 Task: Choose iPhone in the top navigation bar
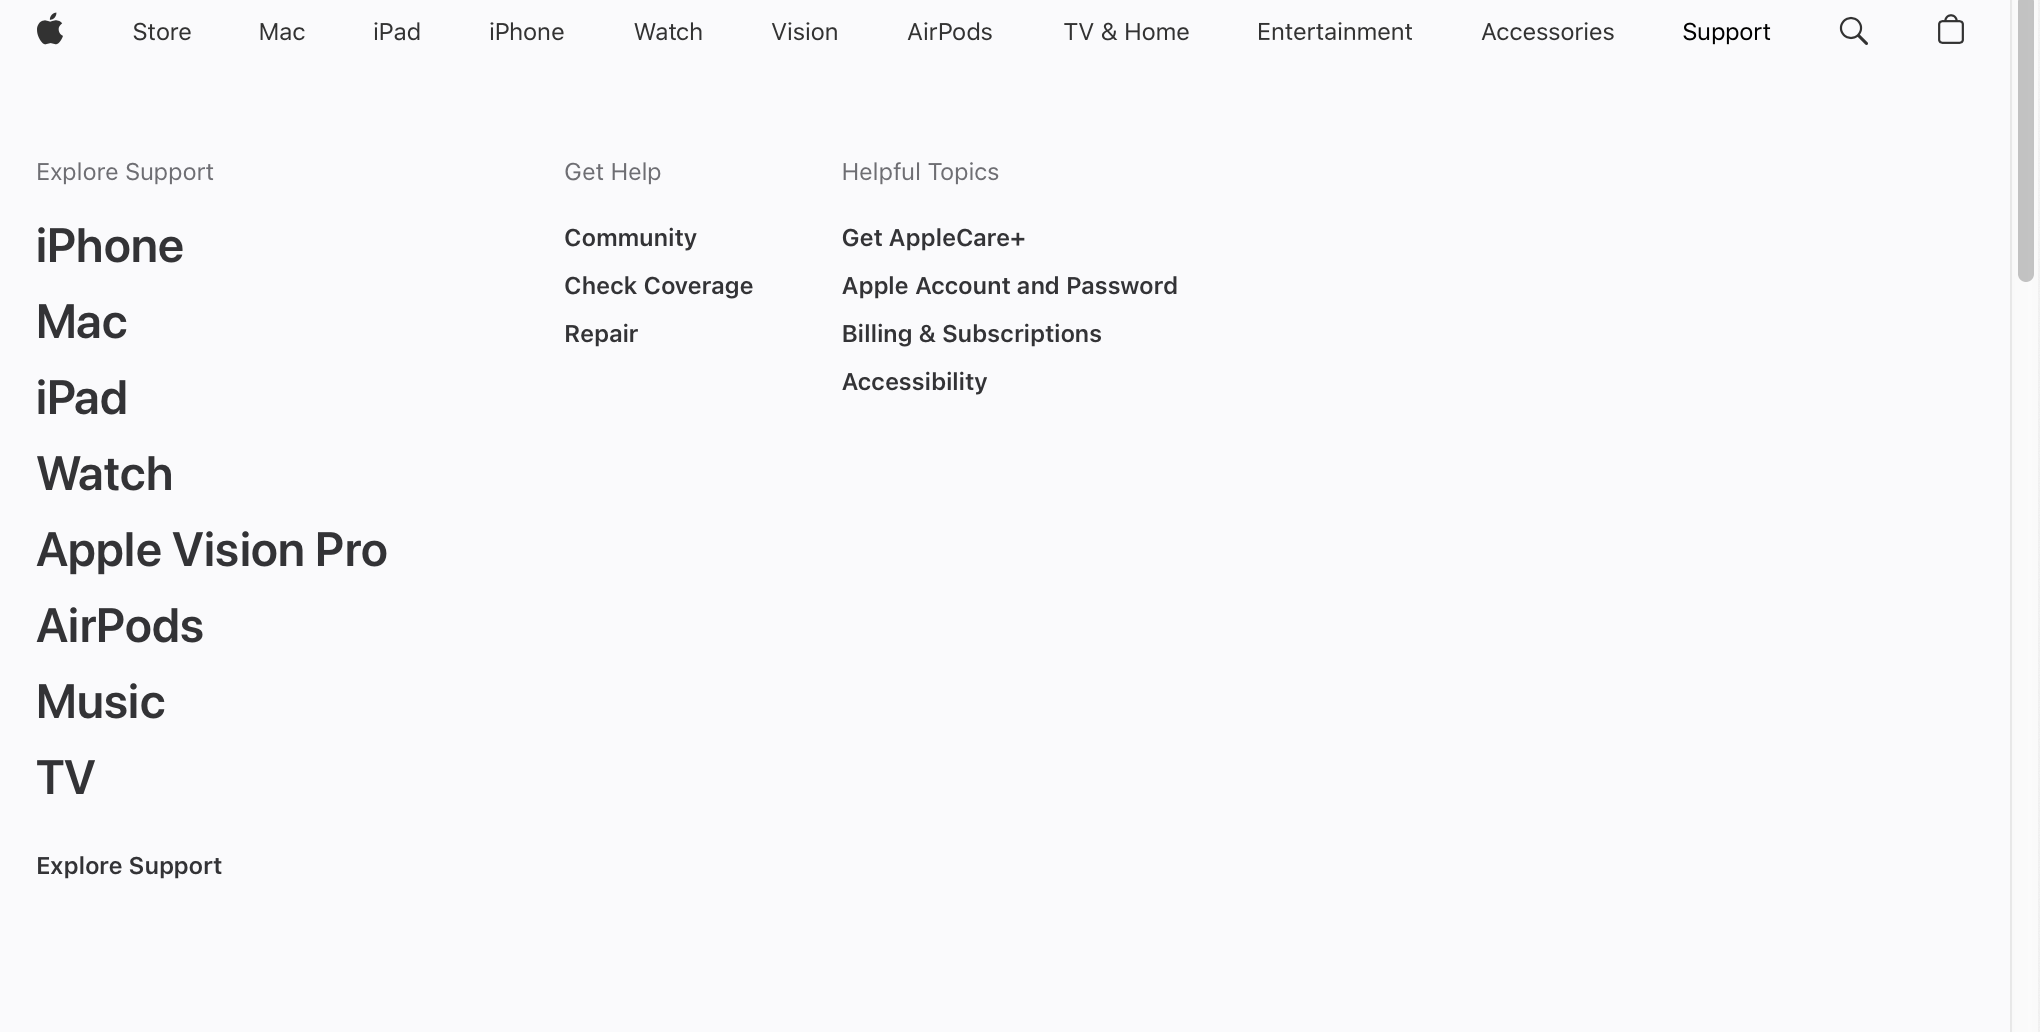coord(527,32)
